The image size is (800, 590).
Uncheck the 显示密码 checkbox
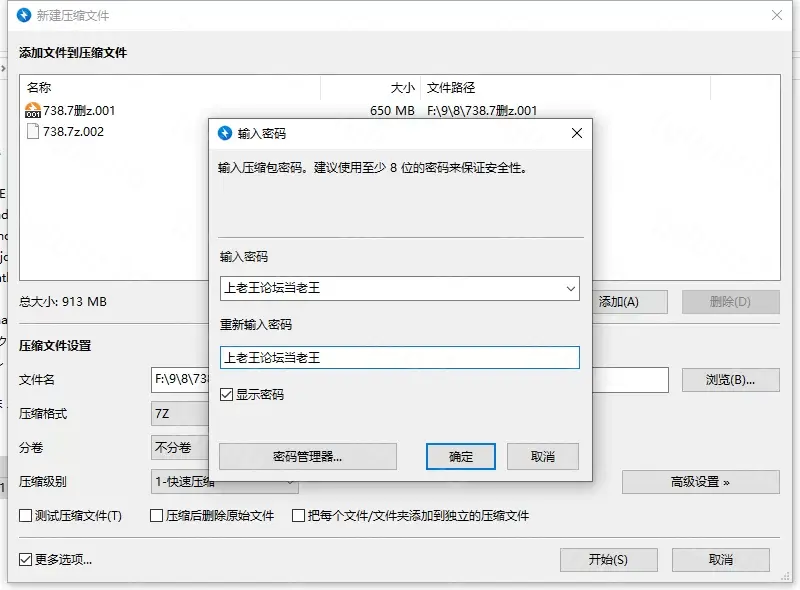pyautogui.click(x=227, y=395)
